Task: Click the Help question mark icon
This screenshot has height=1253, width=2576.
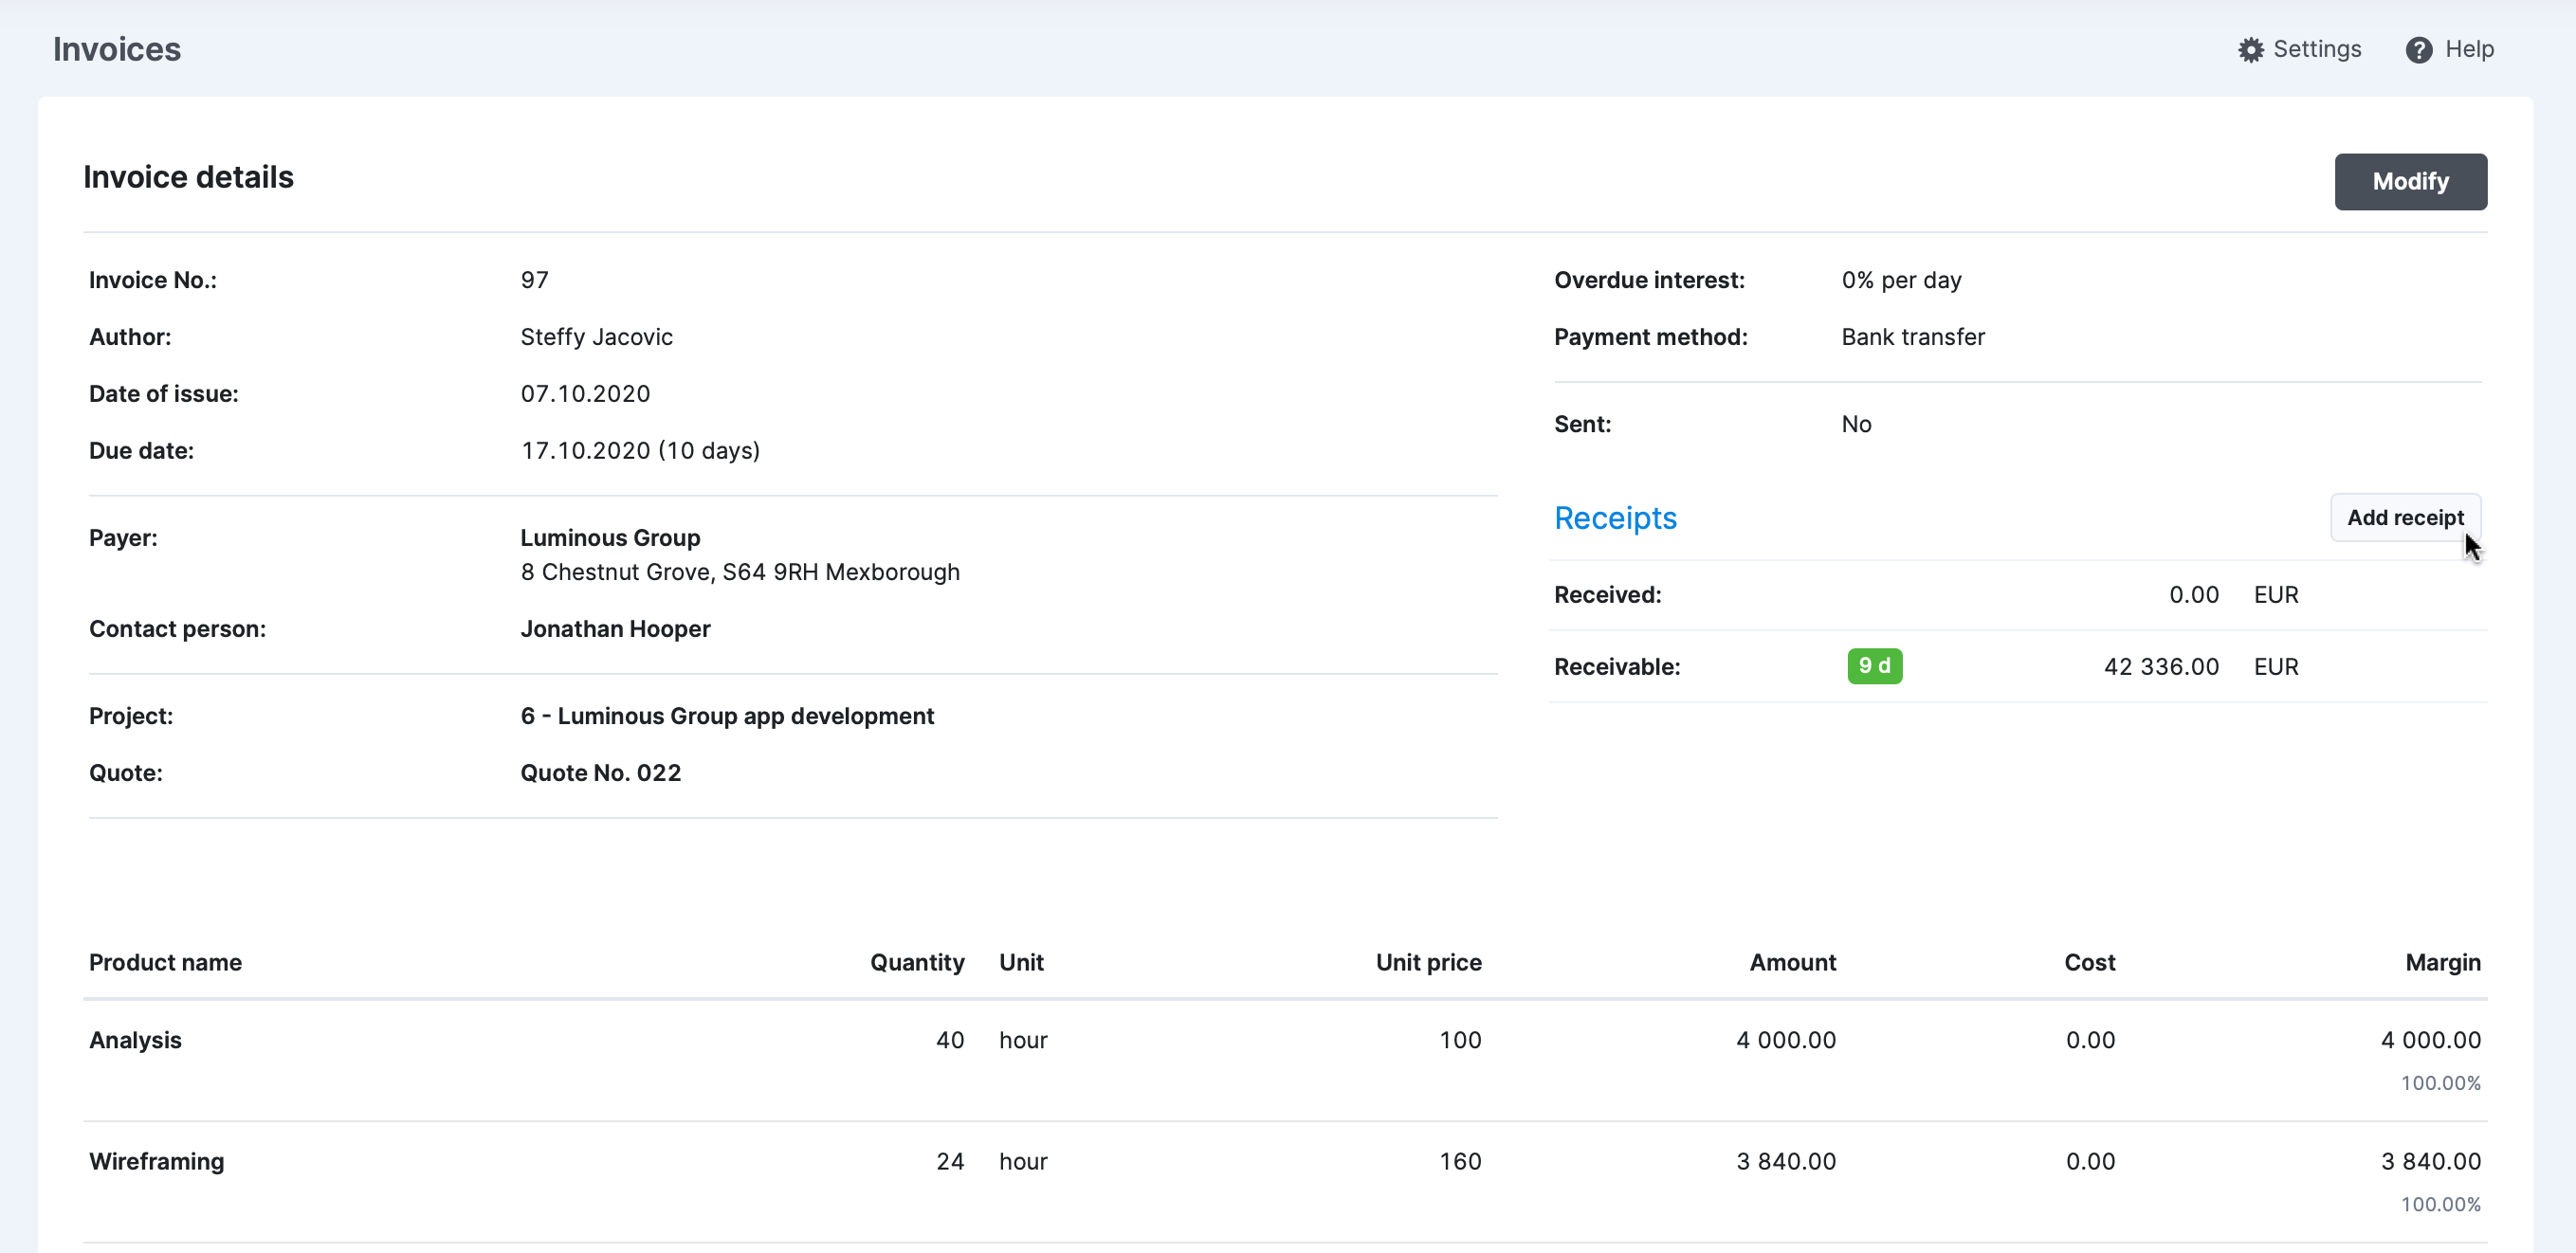Action: [x=2418, y=50]
